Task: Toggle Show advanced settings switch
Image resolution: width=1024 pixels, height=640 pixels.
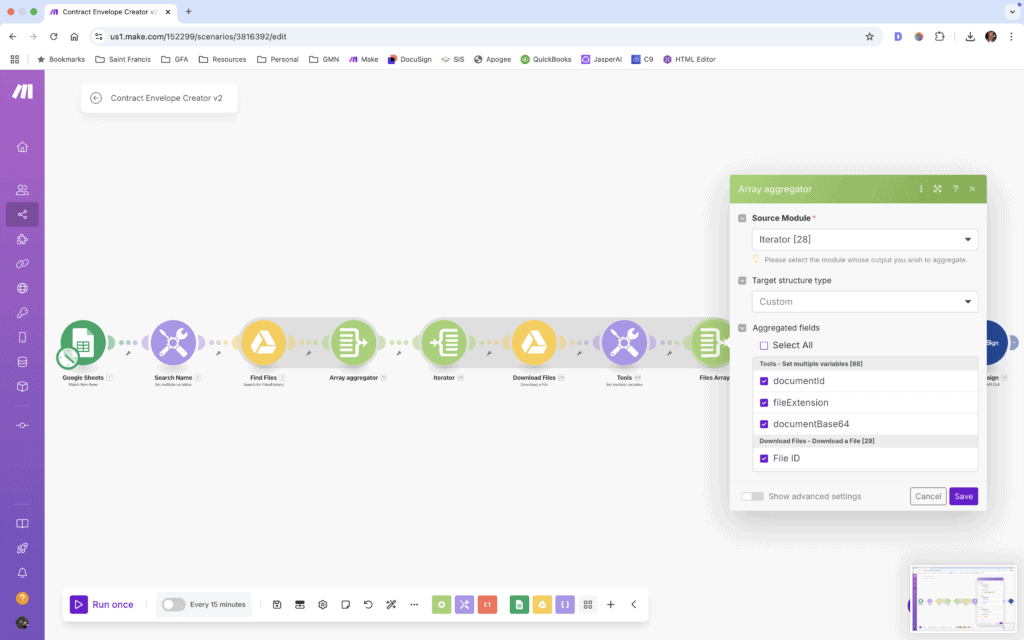Action: click(x=752, y=496)
